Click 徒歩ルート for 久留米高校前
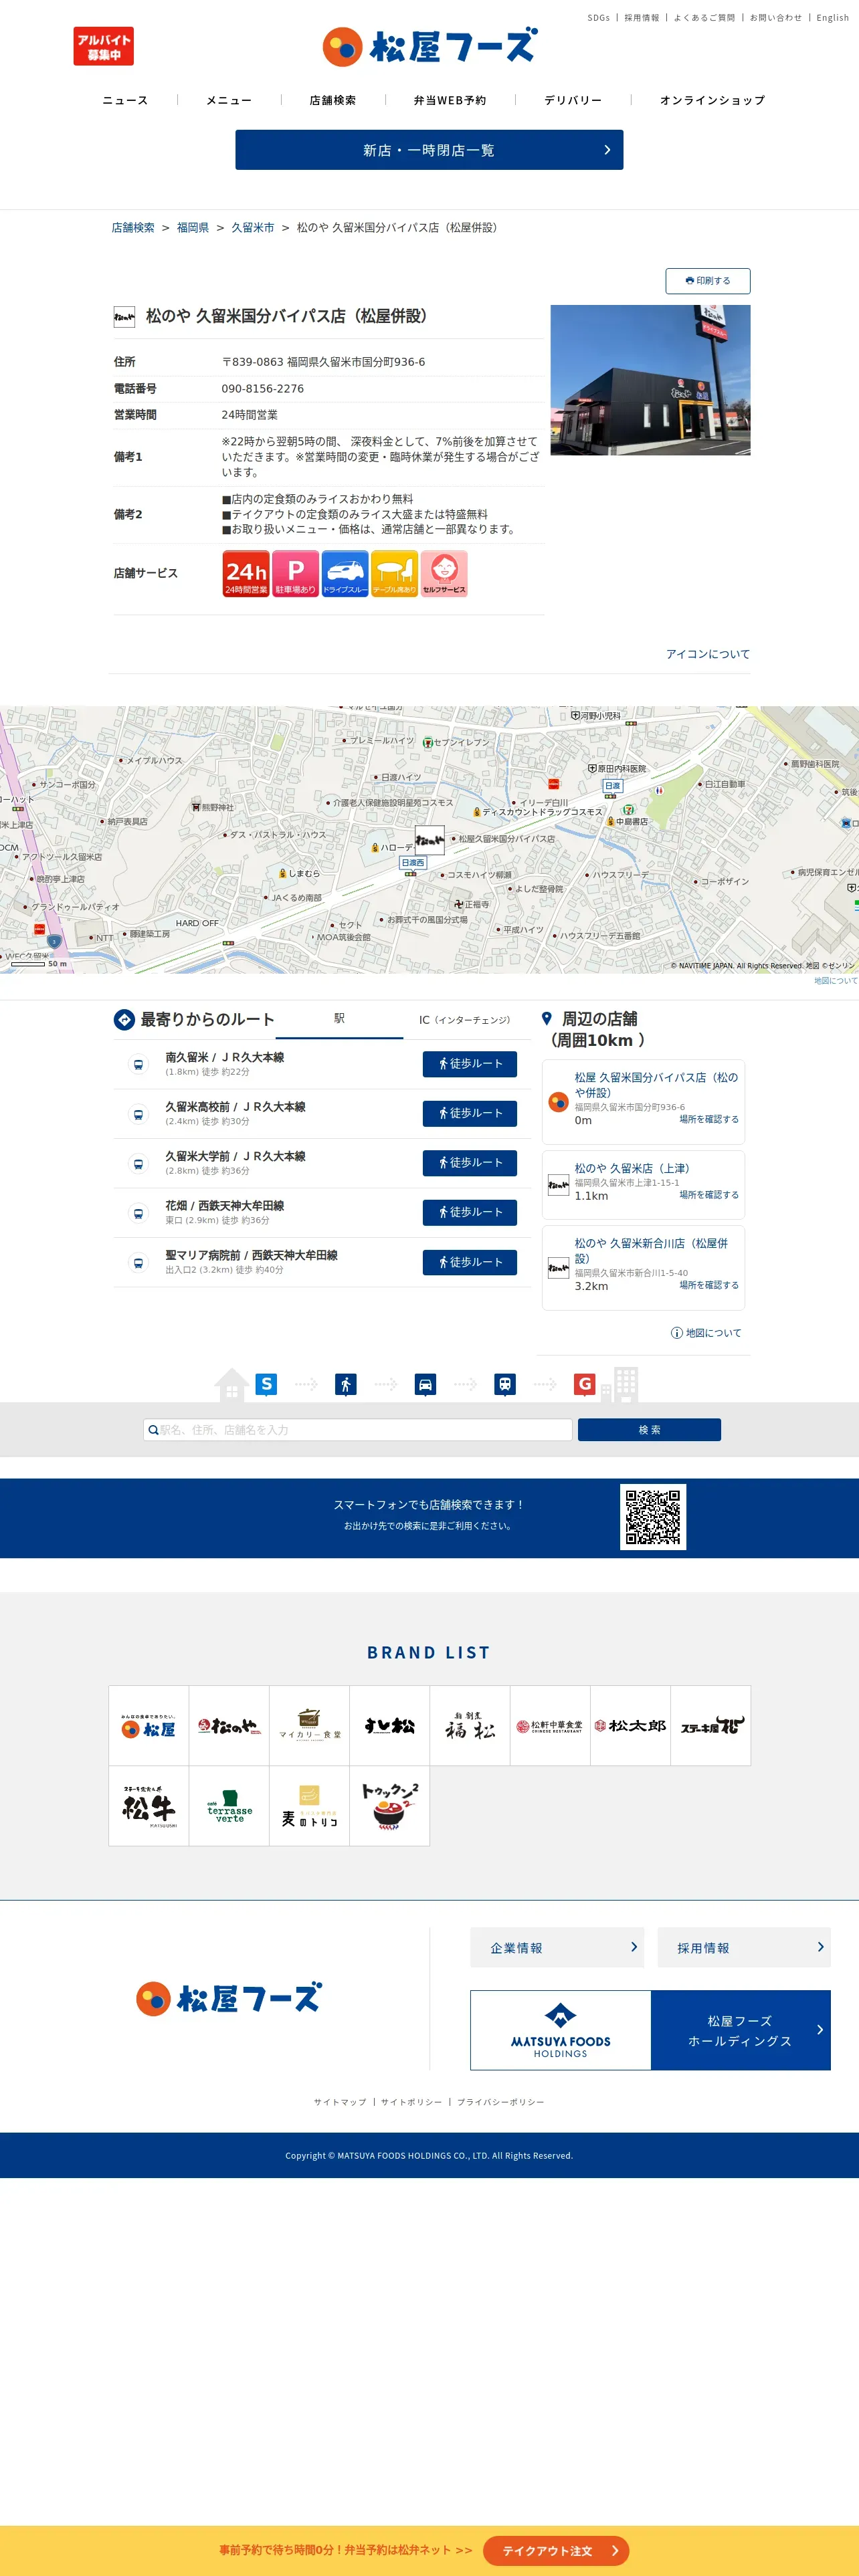The height and width of the screenshot is (2576, 859). pyautogui.click(x=470, y=1114)
